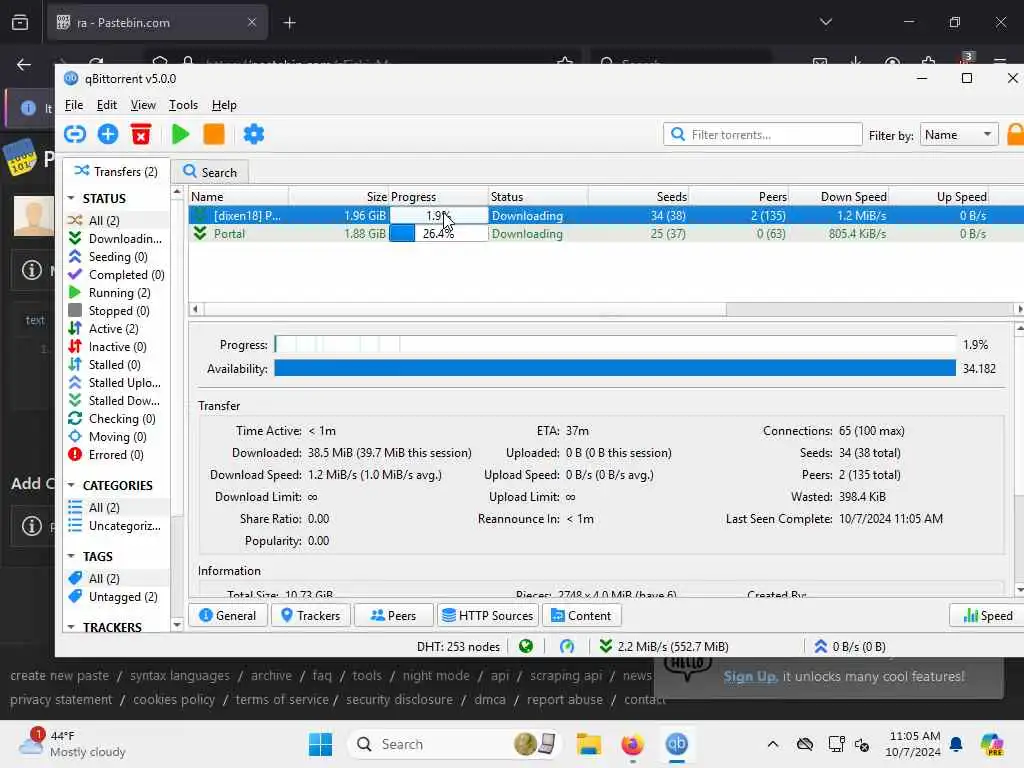Image resolution: width=1024 pixels, height=768 pixels.
Task: Select the Uncategorized category
Action: pyautogui.click(x=116, y=526)
